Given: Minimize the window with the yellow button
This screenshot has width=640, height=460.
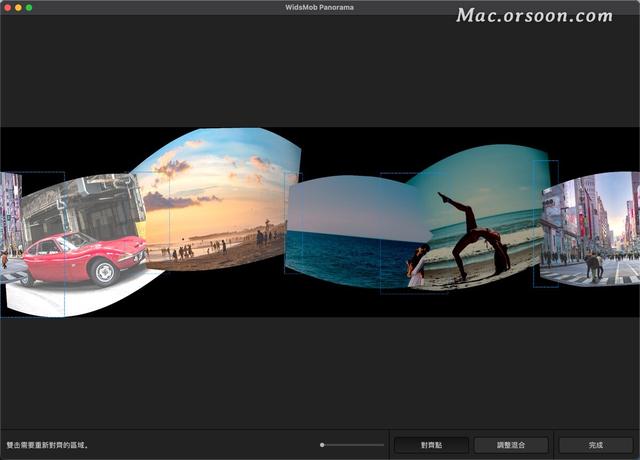Looking at the screenshot, I should click(x=18, y=7).
